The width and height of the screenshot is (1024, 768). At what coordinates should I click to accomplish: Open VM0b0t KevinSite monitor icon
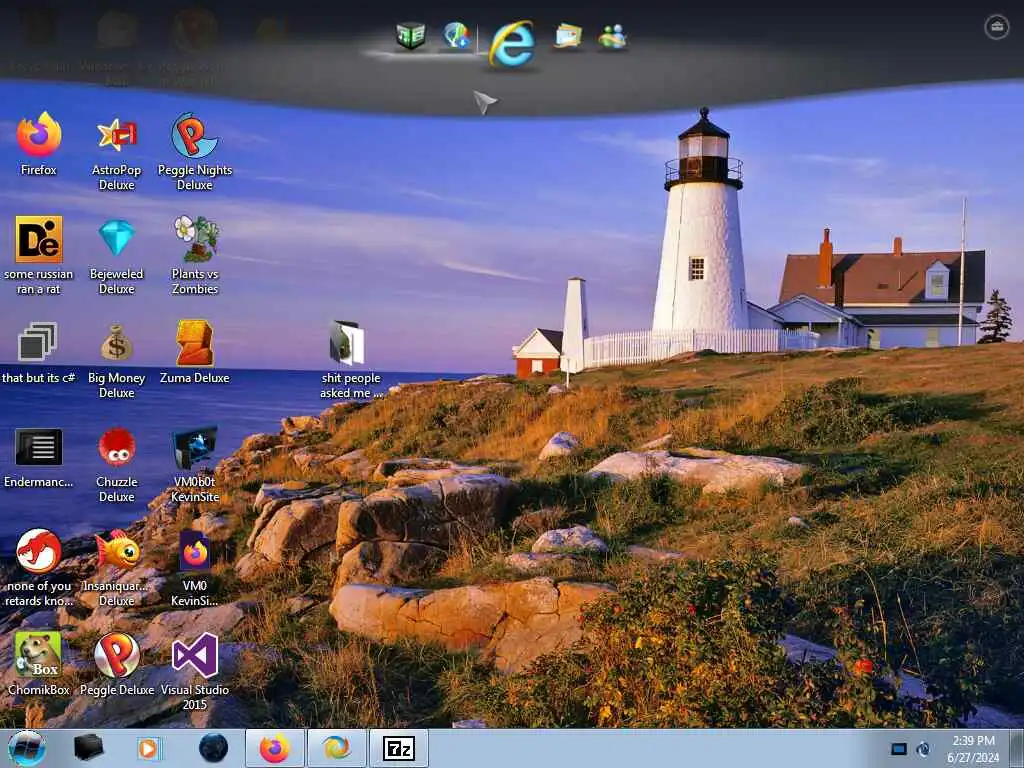[195, 465]
